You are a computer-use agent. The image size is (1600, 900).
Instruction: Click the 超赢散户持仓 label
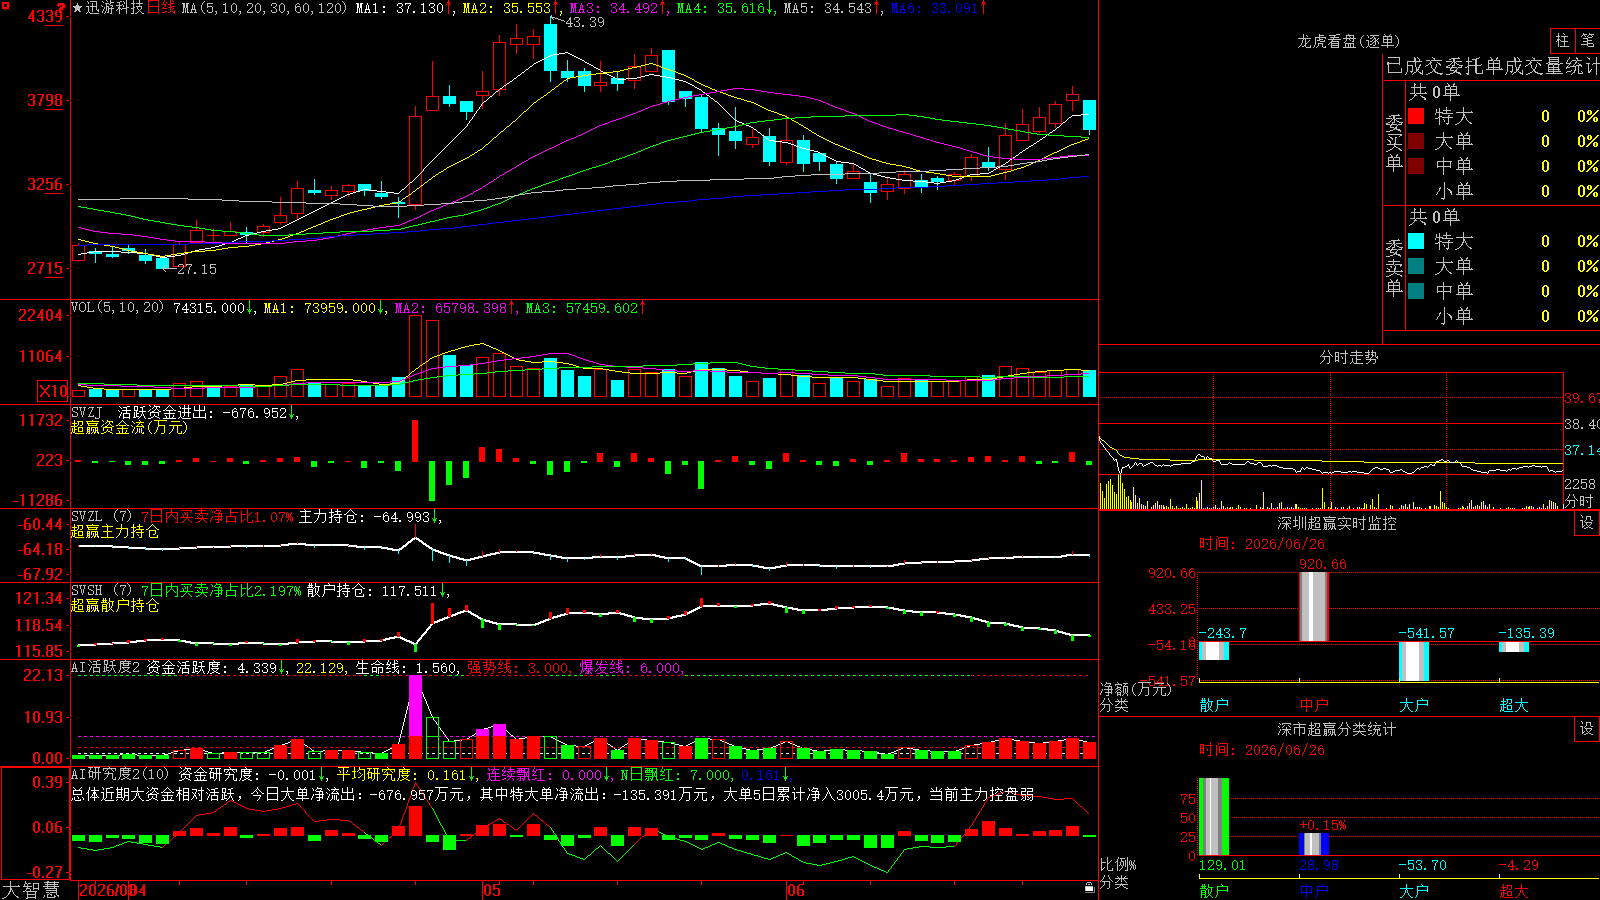[115, 605]
